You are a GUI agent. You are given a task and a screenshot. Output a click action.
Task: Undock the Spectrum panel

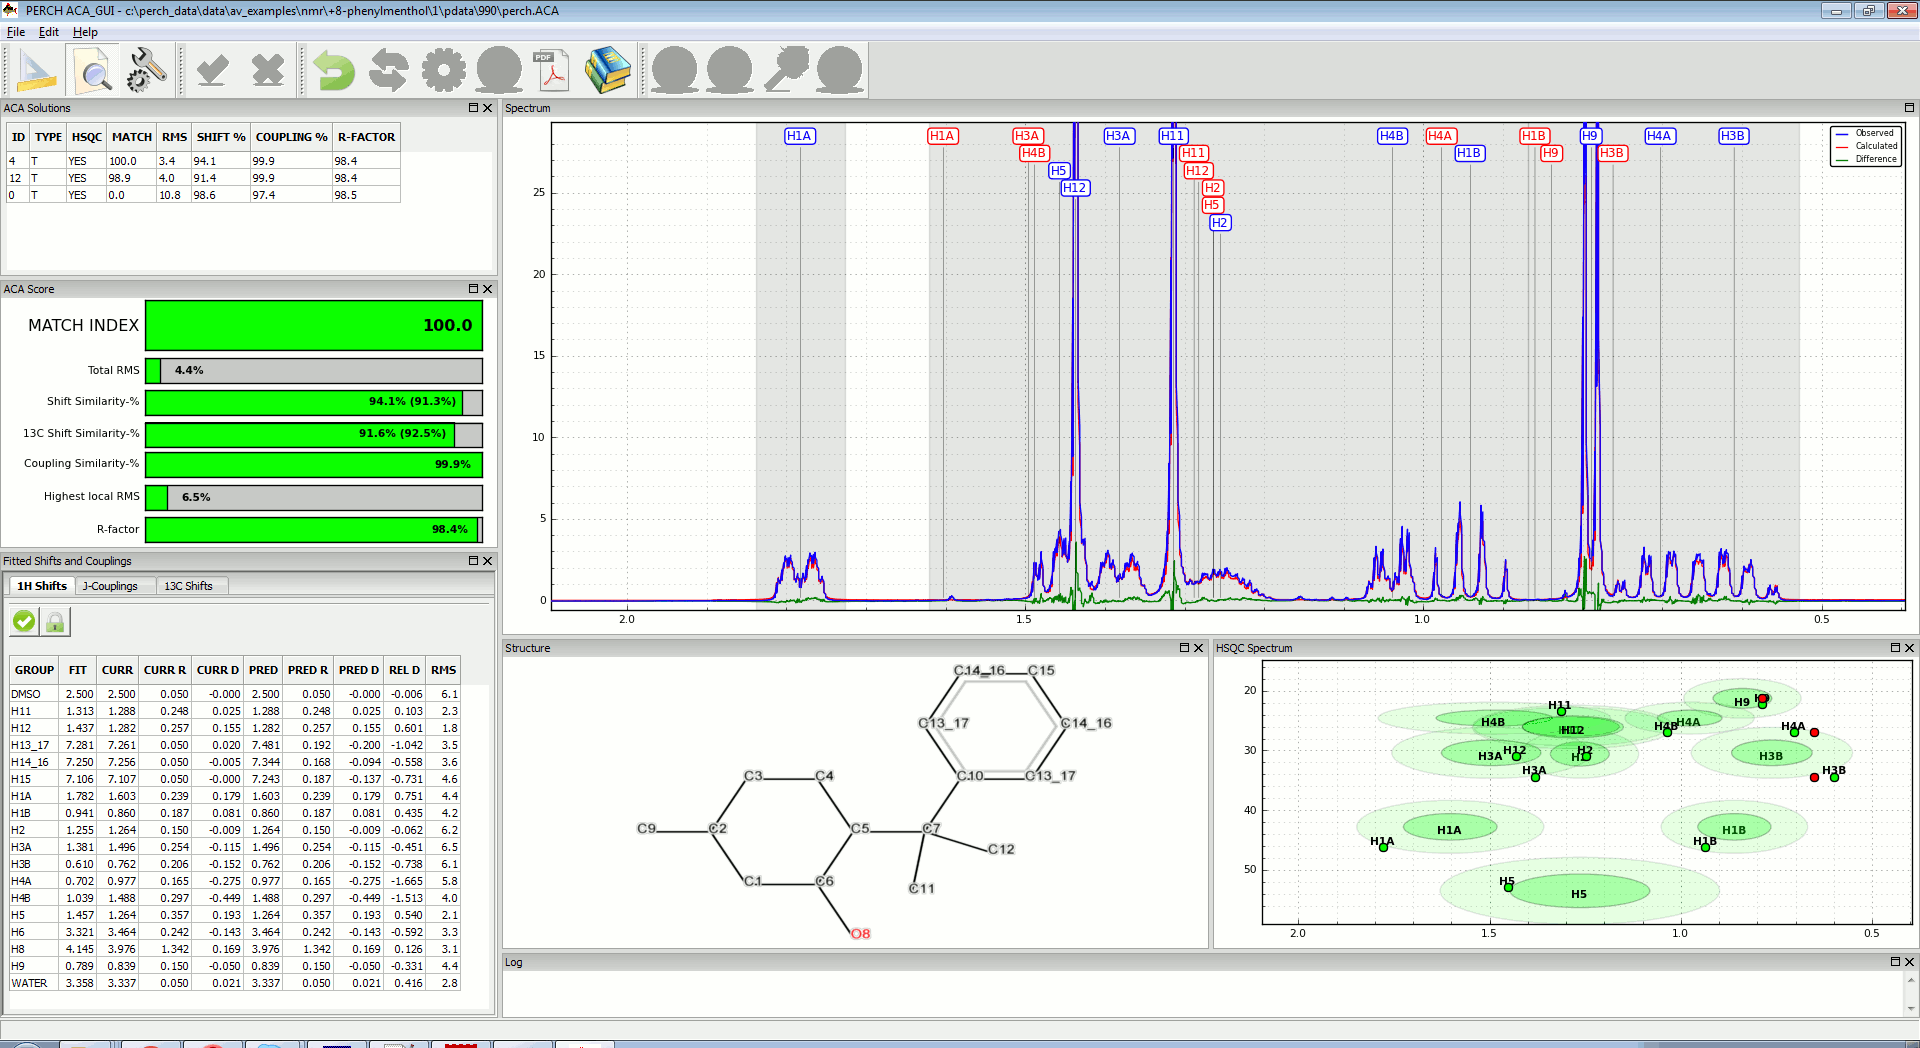(x=1908, y=108)
